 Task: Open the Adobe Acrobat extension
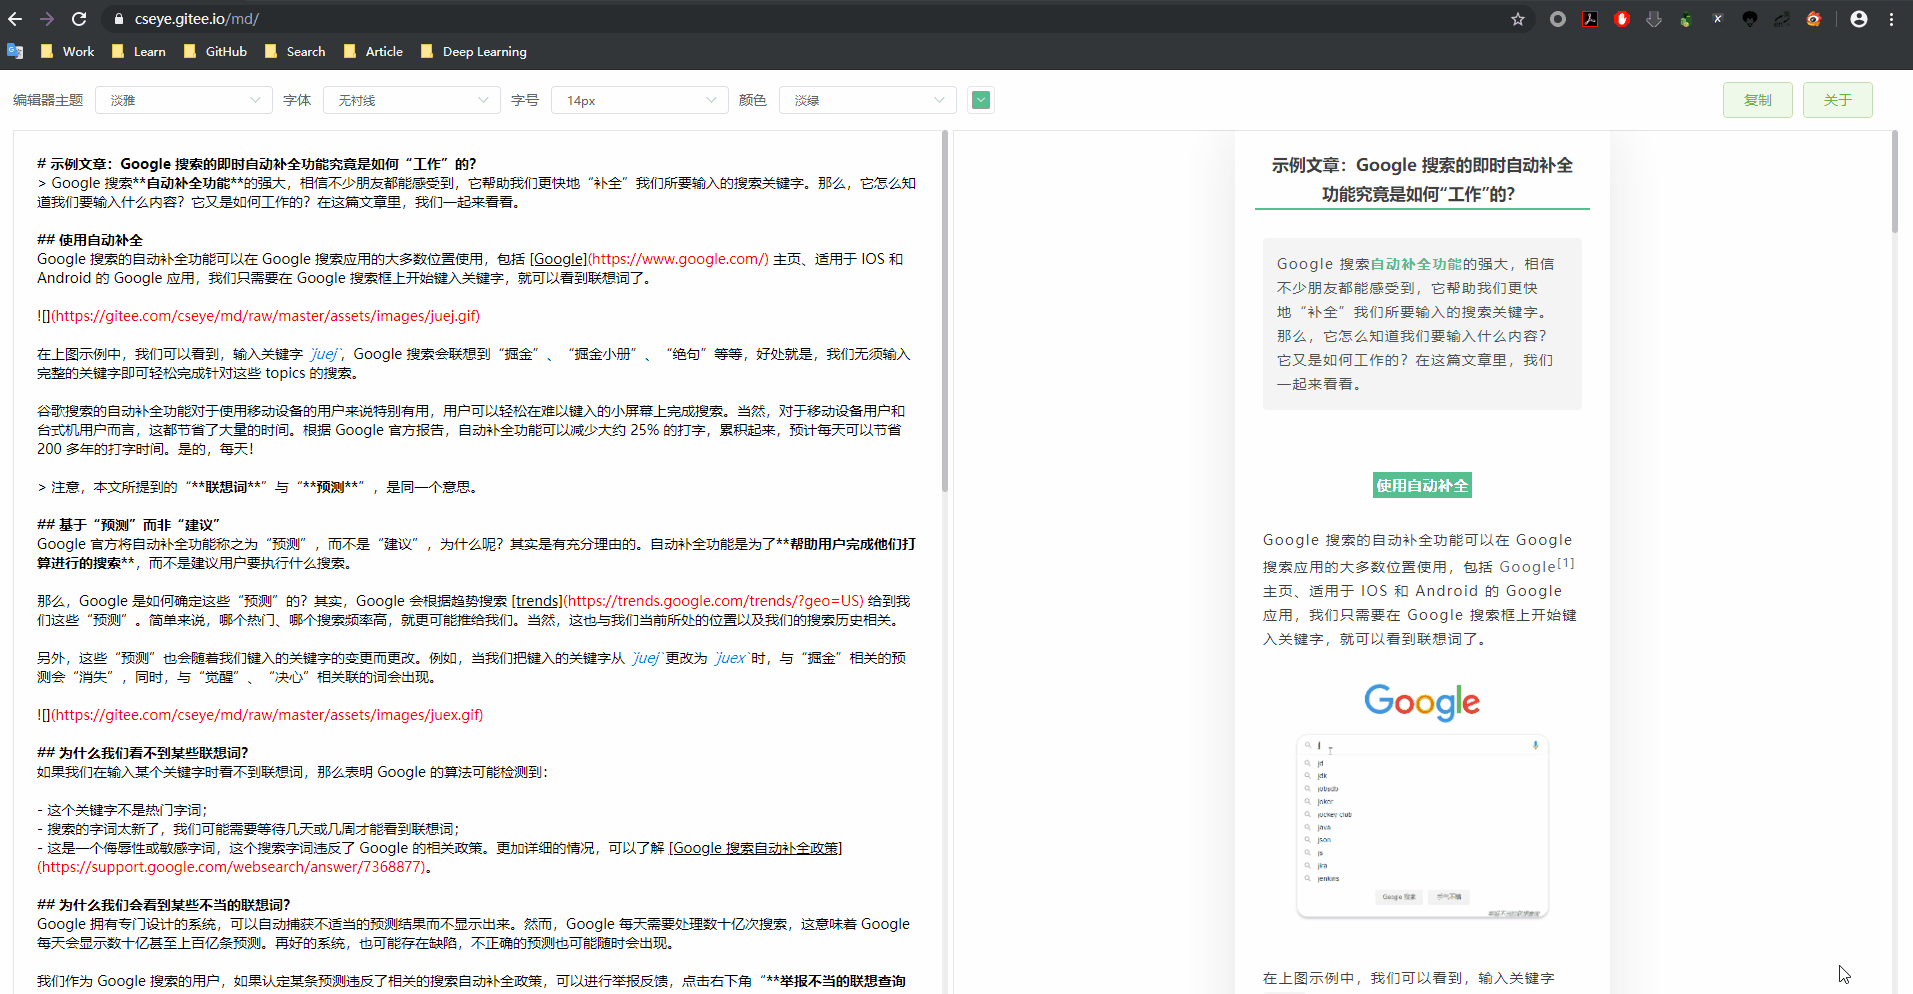1590,19
